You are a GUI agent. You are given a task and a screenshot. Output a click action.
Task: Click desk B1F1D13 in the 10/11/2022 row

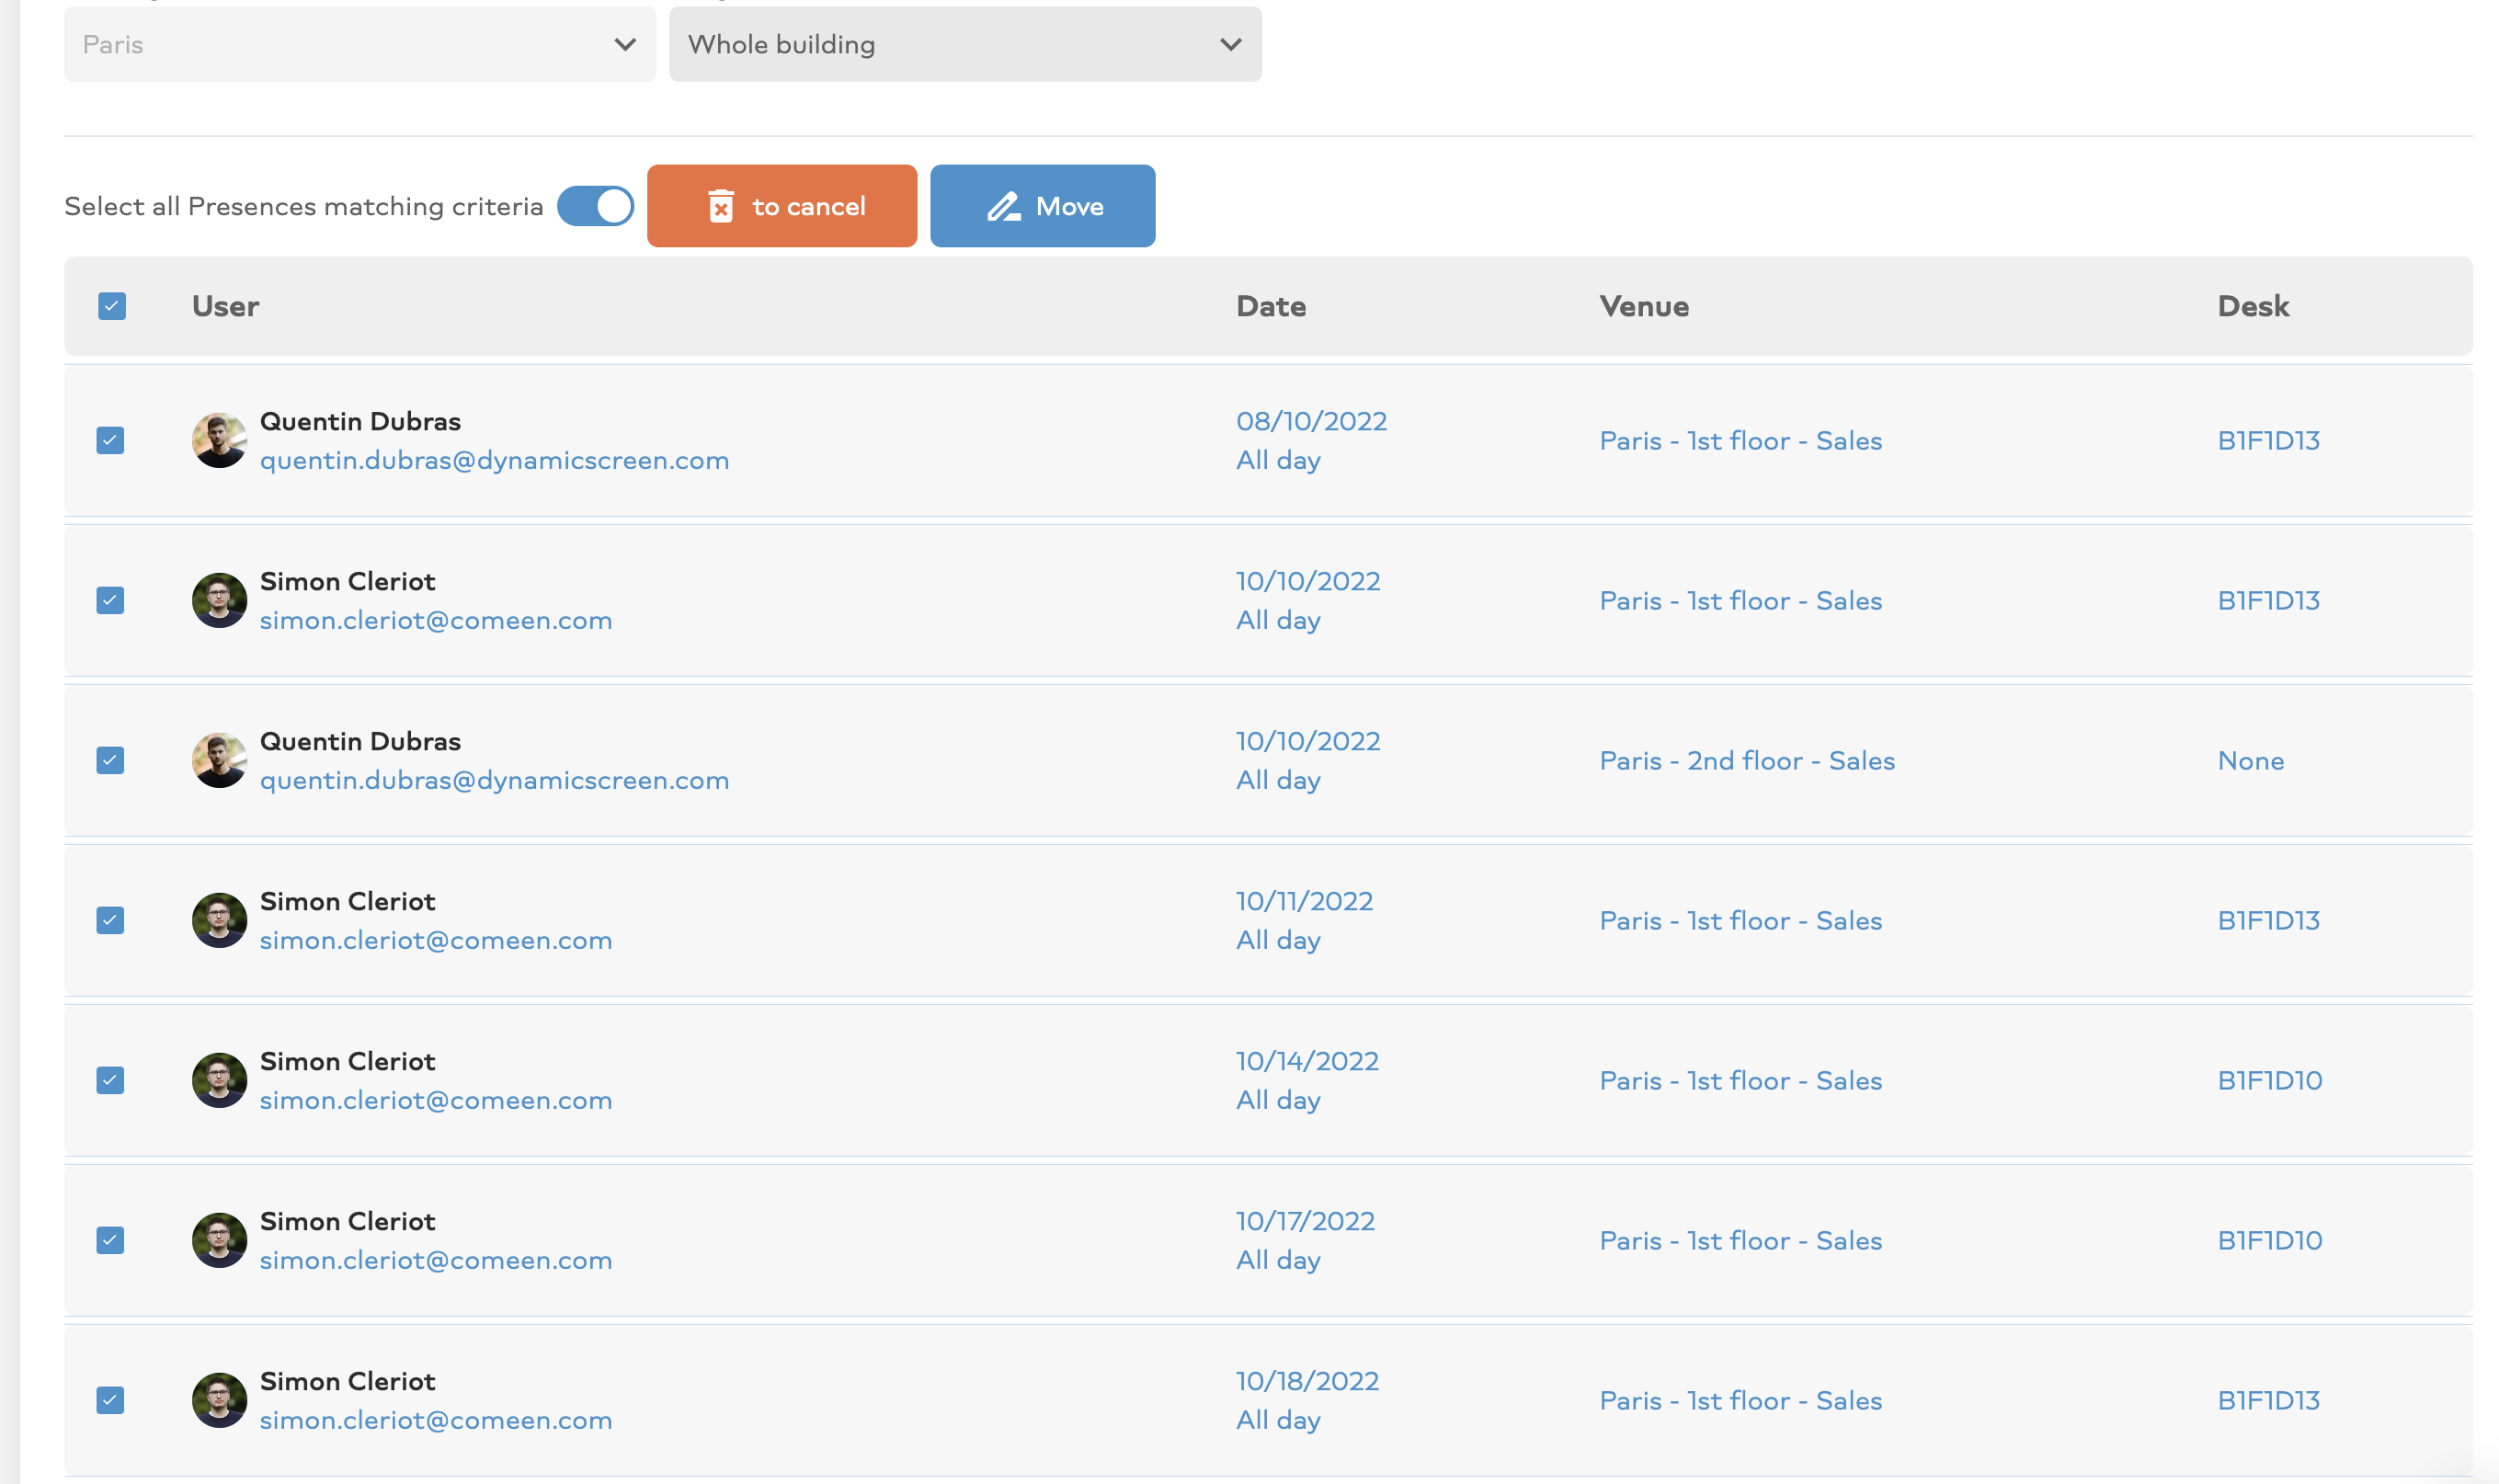2268,921
